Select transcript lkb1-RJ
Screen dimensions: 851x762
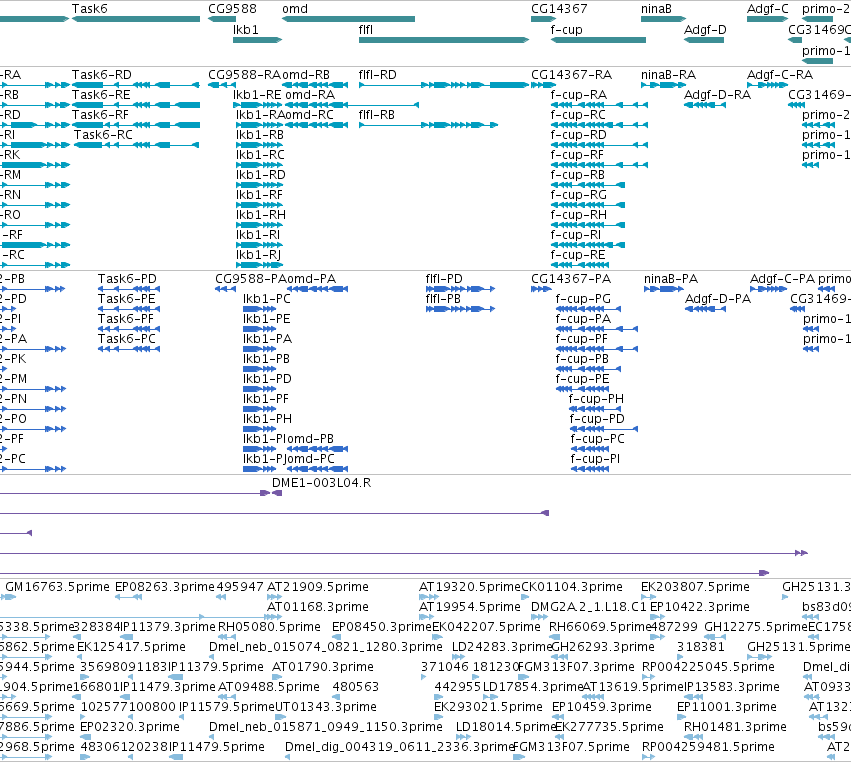point(258,255)
